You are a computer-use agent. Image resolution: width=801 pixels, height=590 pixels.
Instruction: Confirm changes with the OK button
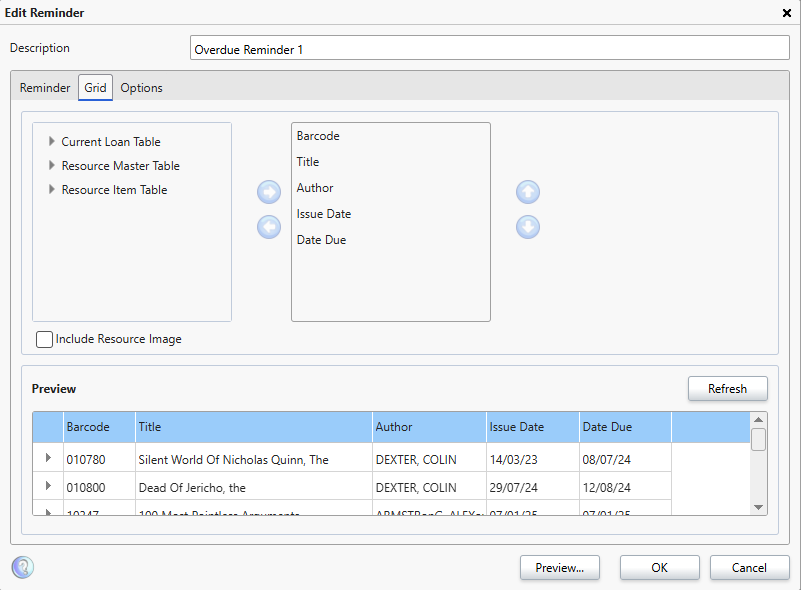pos(659,567)
